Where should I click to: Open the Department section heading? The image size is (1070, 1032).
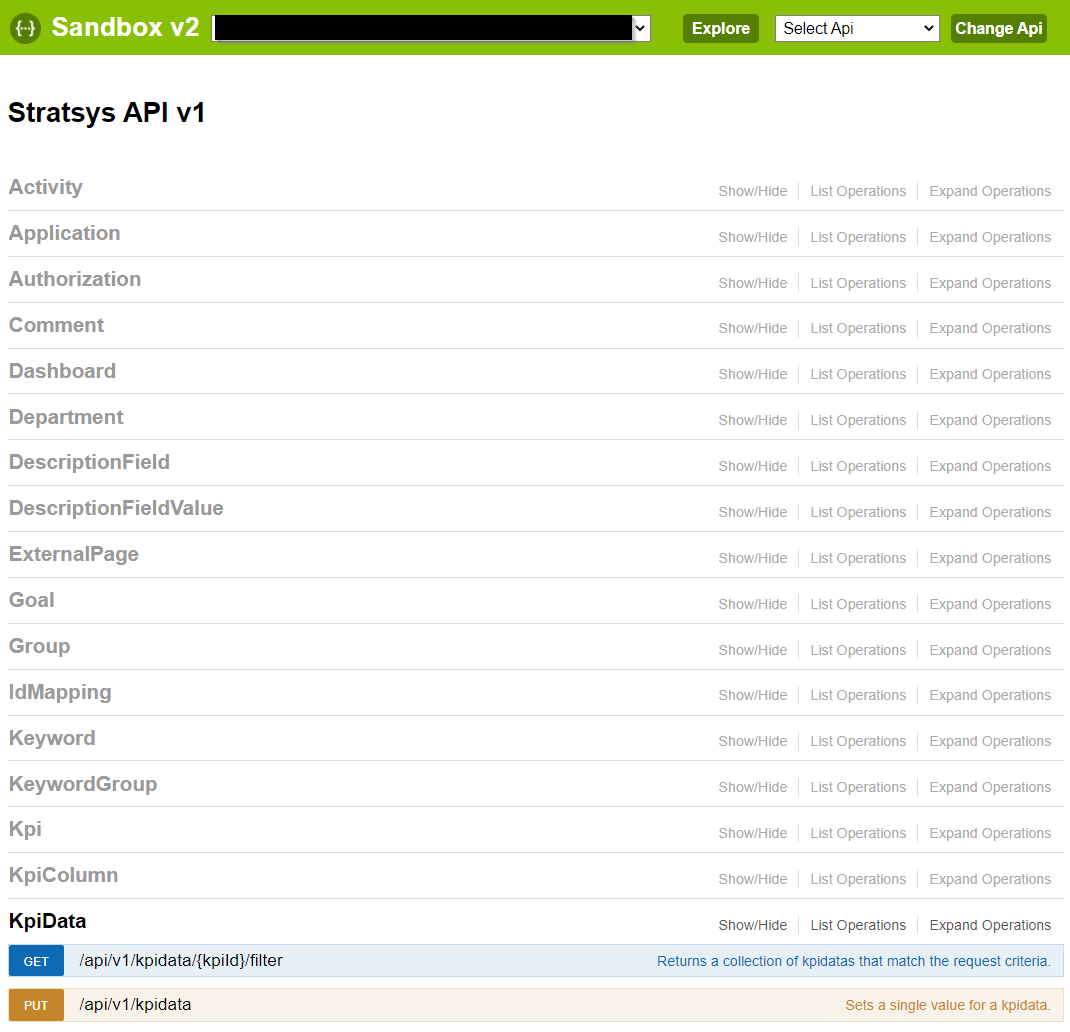point(66,417)
